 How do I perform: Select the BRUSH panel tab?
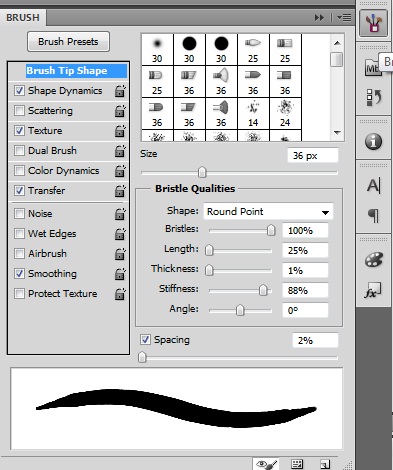23,18
